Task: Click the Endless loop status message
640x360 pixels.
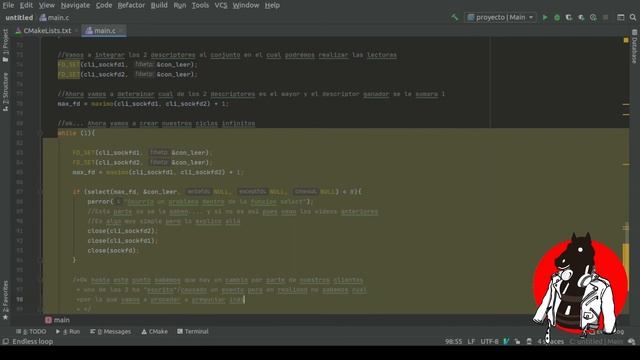Action: (x=33, y=341)
